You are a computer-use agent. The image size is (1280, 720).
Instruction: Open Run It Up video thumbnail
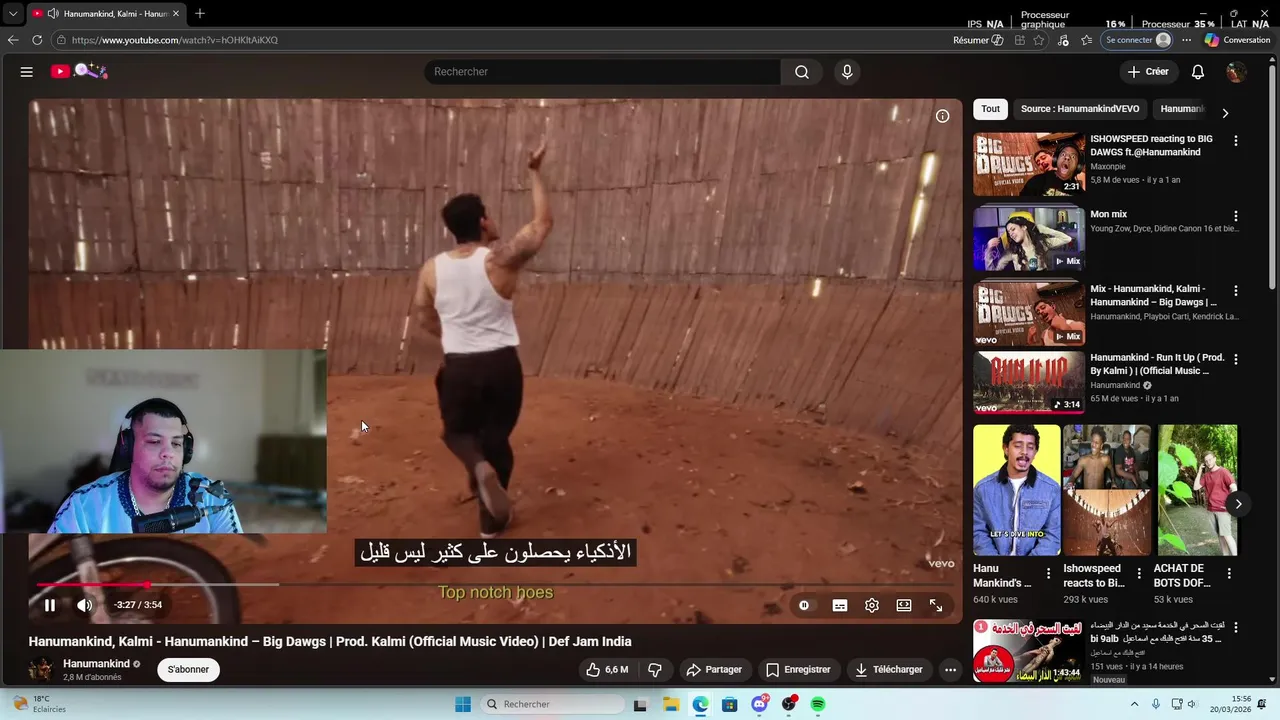(1029, 382)
